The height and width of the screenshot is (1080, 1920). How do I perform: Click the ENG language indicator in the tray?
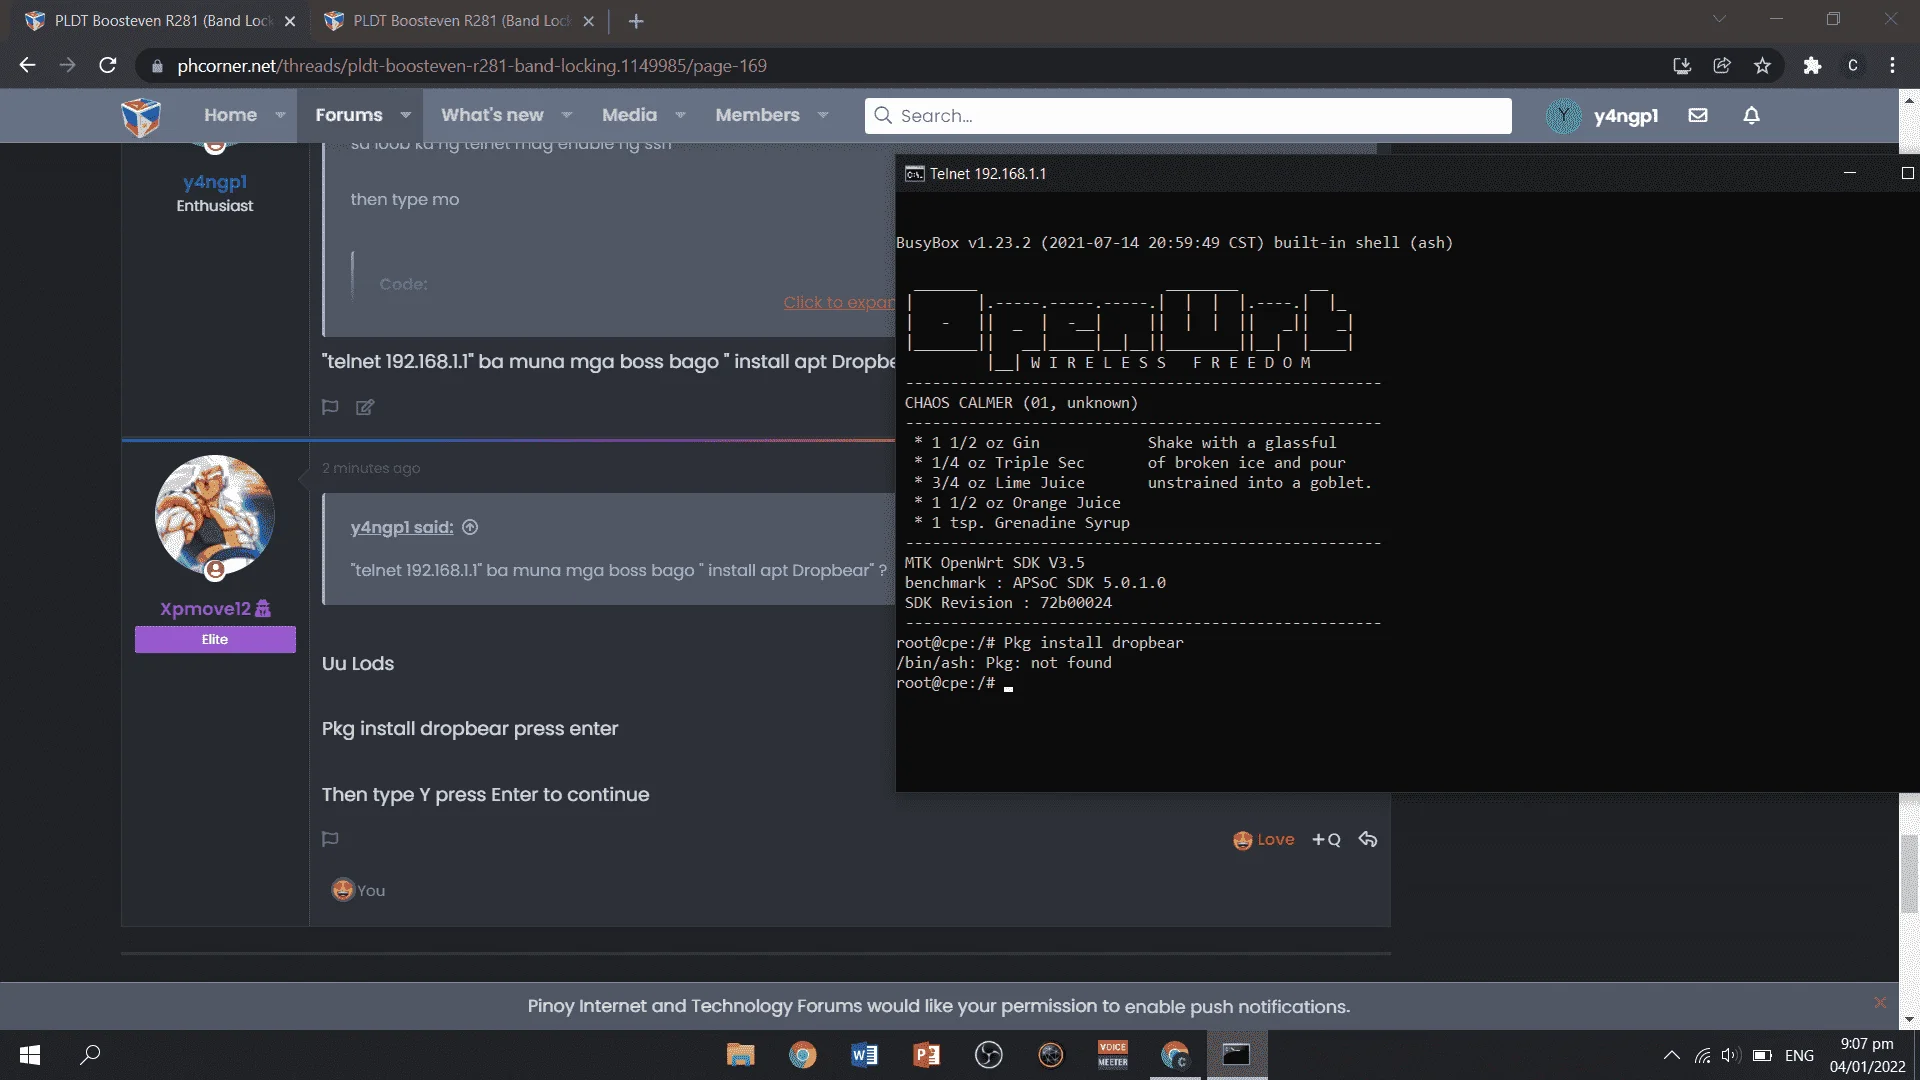(x=1799, y=1055)
